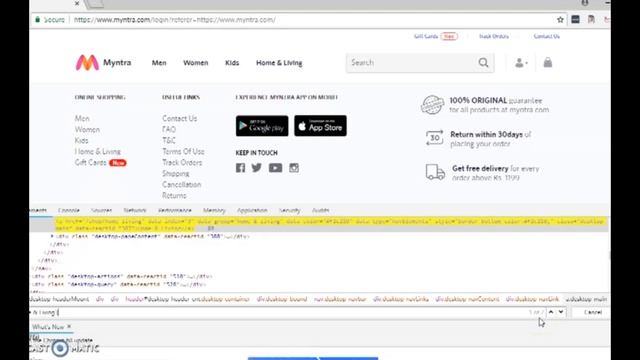Switch to the Memory tab

[214, 210]
